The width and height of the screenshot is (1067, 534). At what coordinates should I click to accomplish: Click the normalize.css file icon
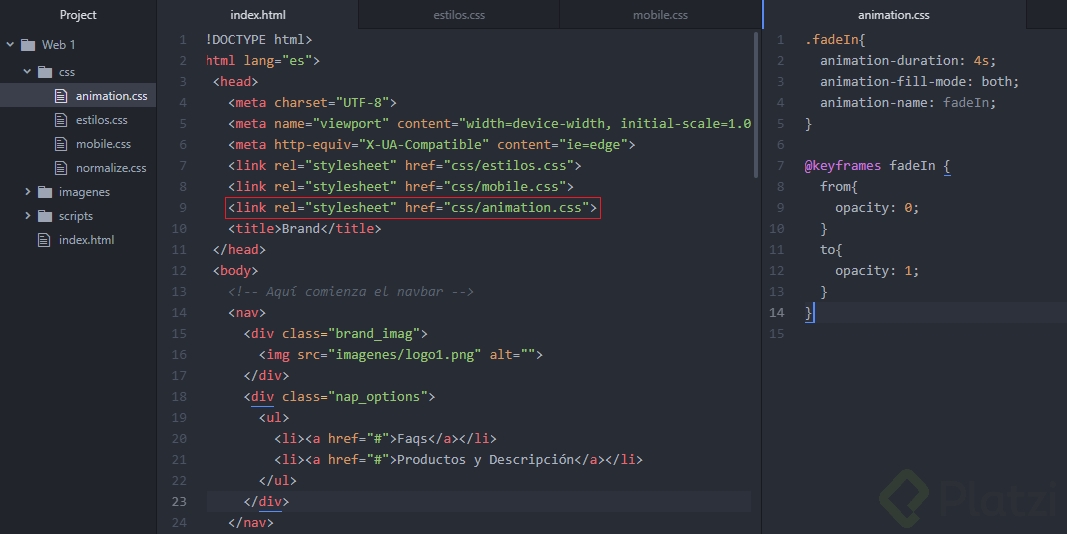click(62, 168)
